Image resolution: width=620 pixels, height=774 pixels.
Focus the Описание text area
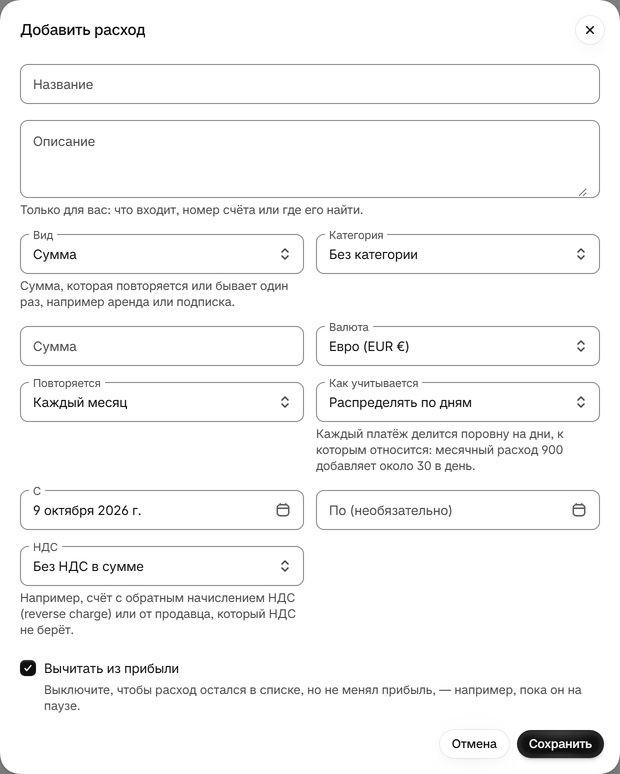310,159
